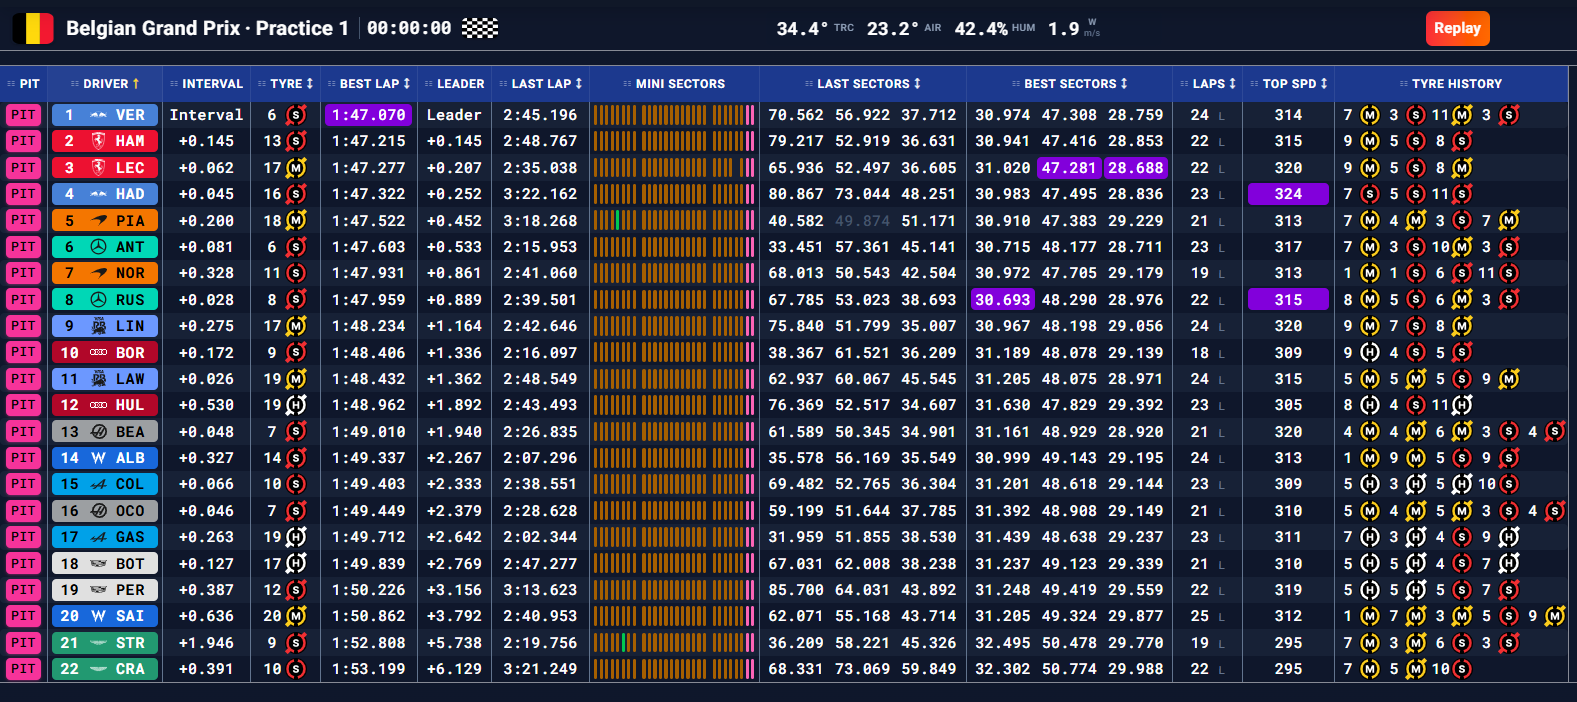1577x702 pixels.
Task: Click the PIT badge in the CRA row
Action: pyautogui.click(x=24, y=669)
